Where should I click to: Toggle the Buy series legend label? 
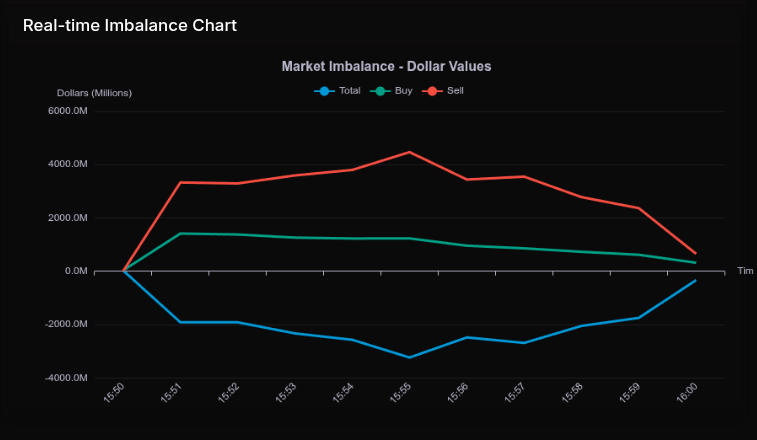[403, 91]
